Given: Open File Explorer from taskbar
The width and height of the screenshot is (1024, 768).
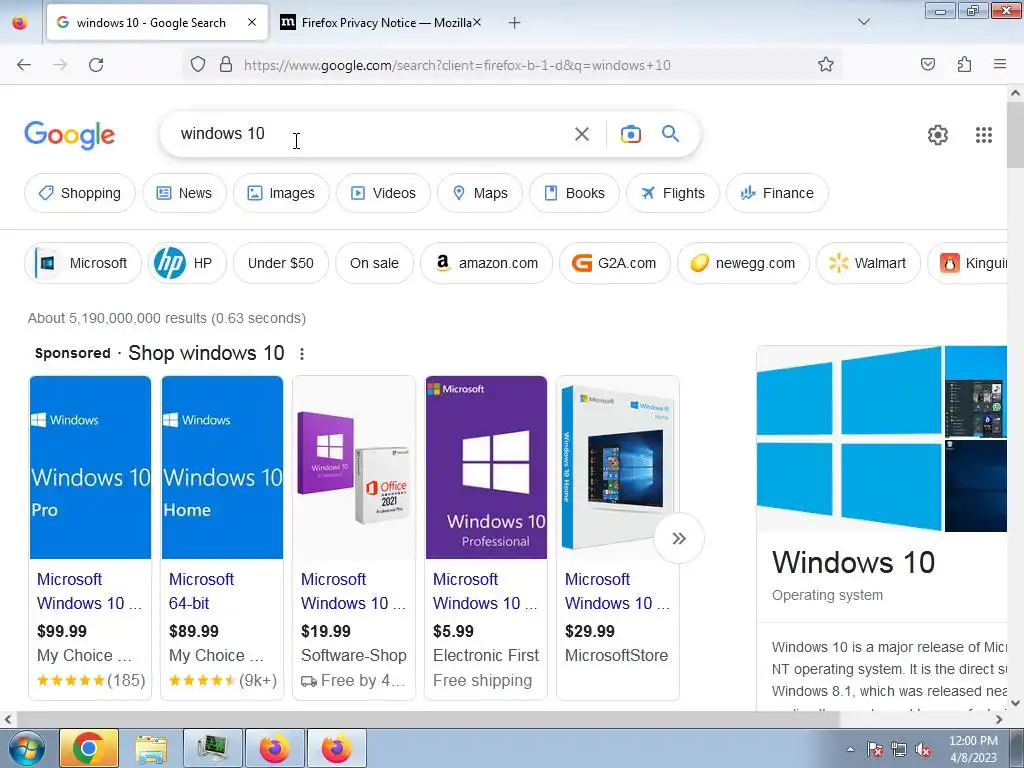Looking at the screenshot, I should point(151,748).
